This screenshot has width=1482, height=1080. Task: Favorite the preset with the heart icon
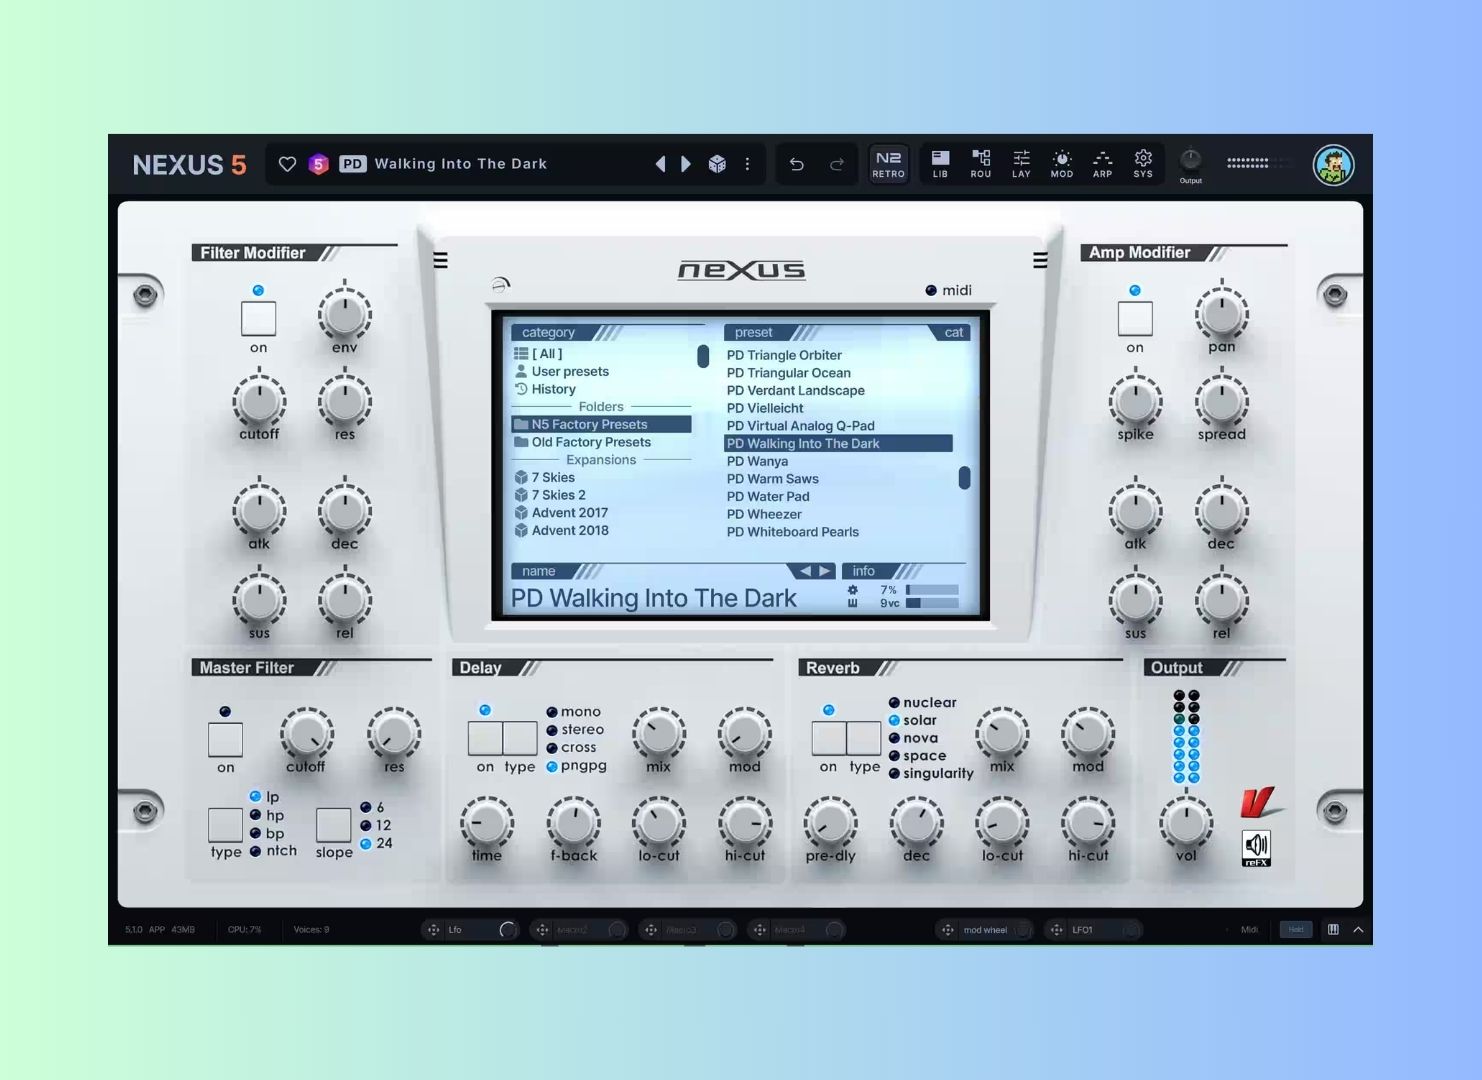pyautogui.click(x=287, y=164)
